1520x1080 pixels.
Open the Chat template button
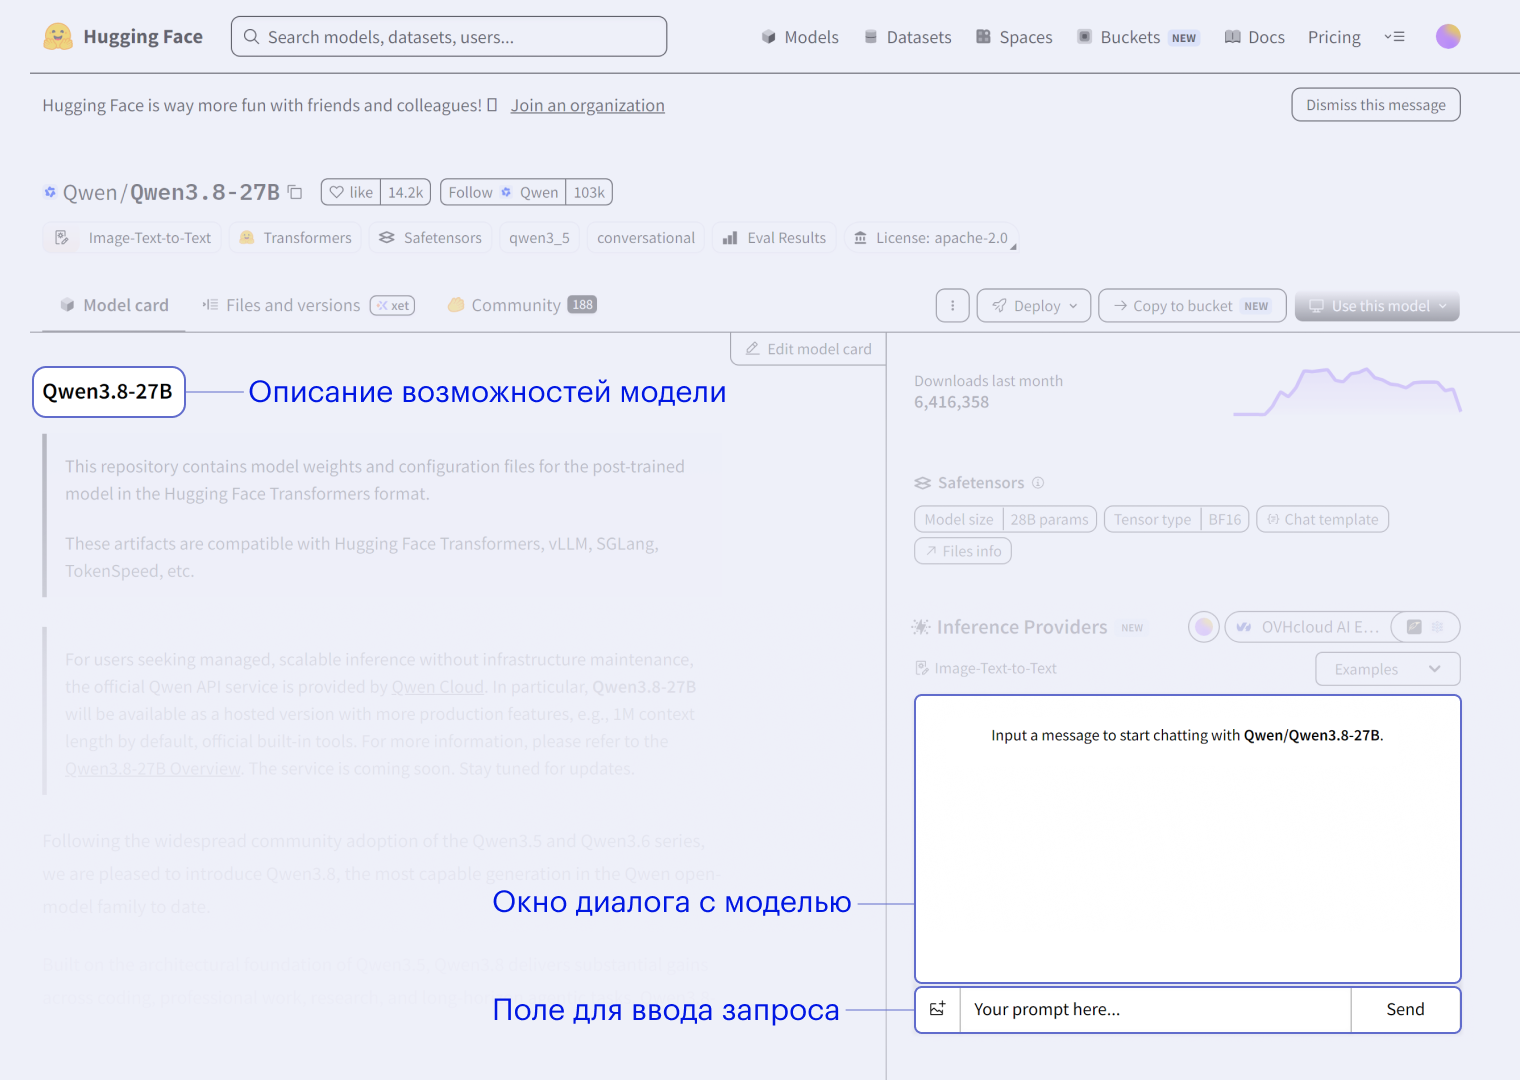pos(1322,520)
